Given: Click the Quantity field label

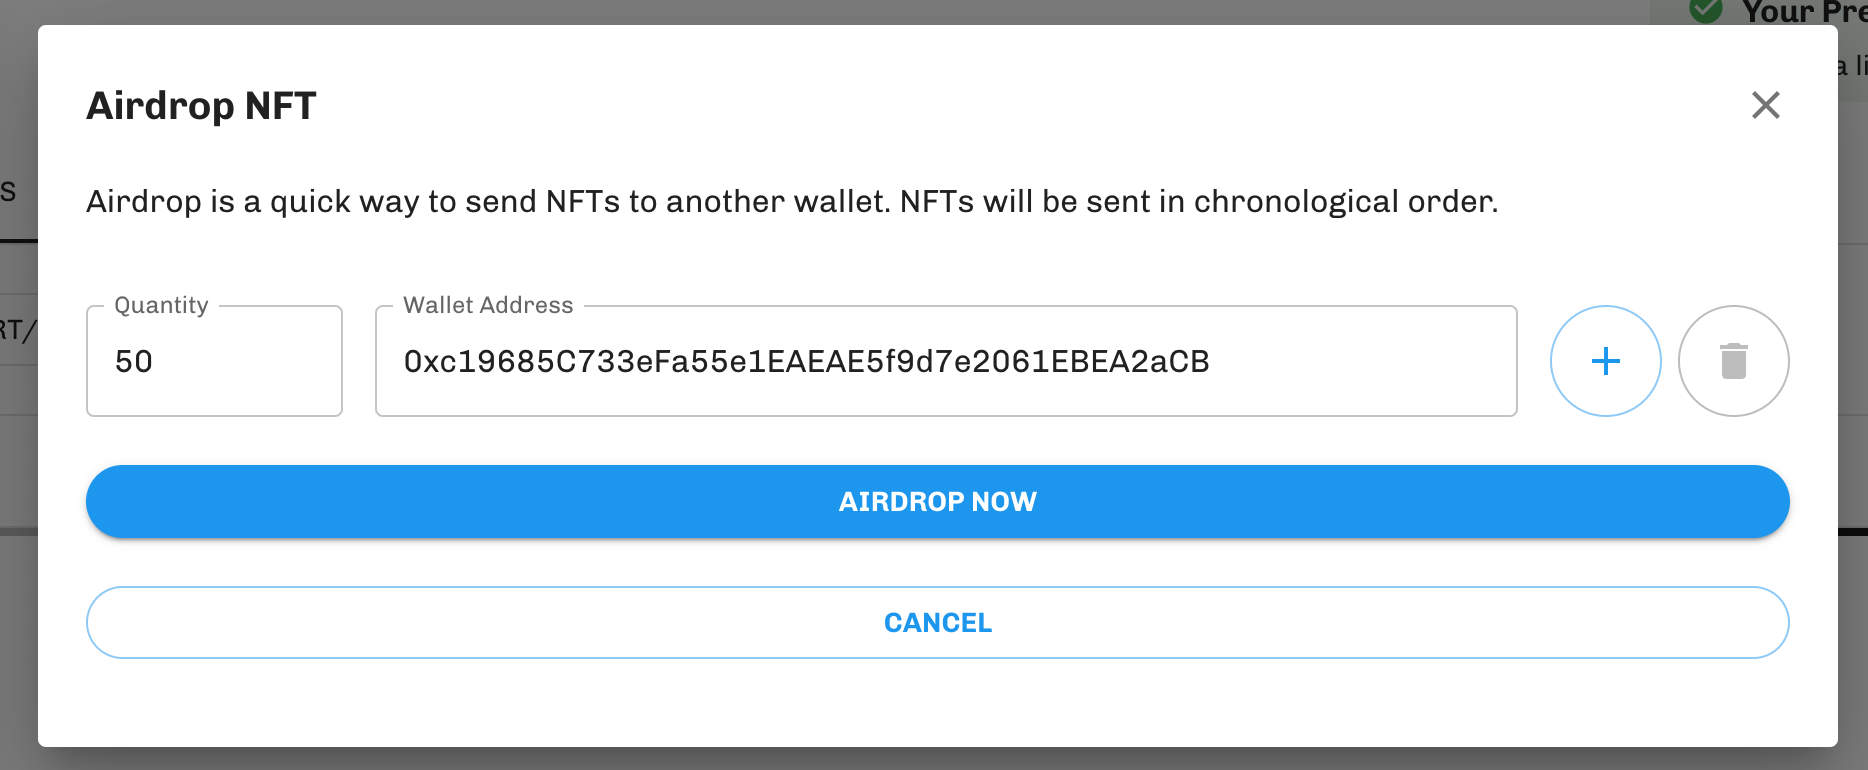Looking at the screenshot, I should [x=161, y=305].
